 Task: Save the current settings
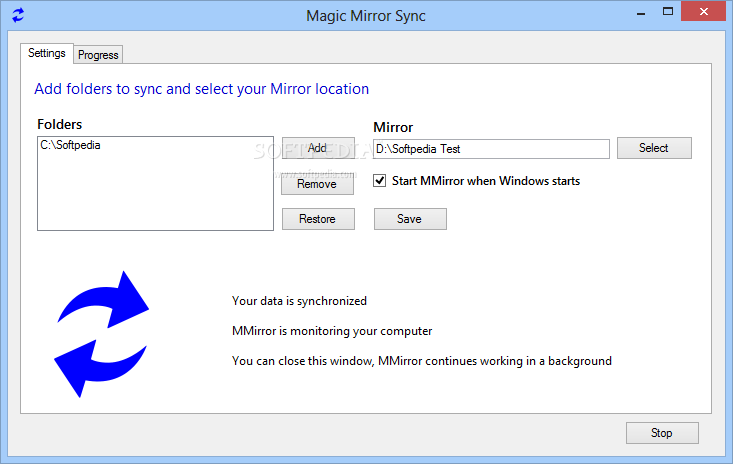[x=410, y=219]
